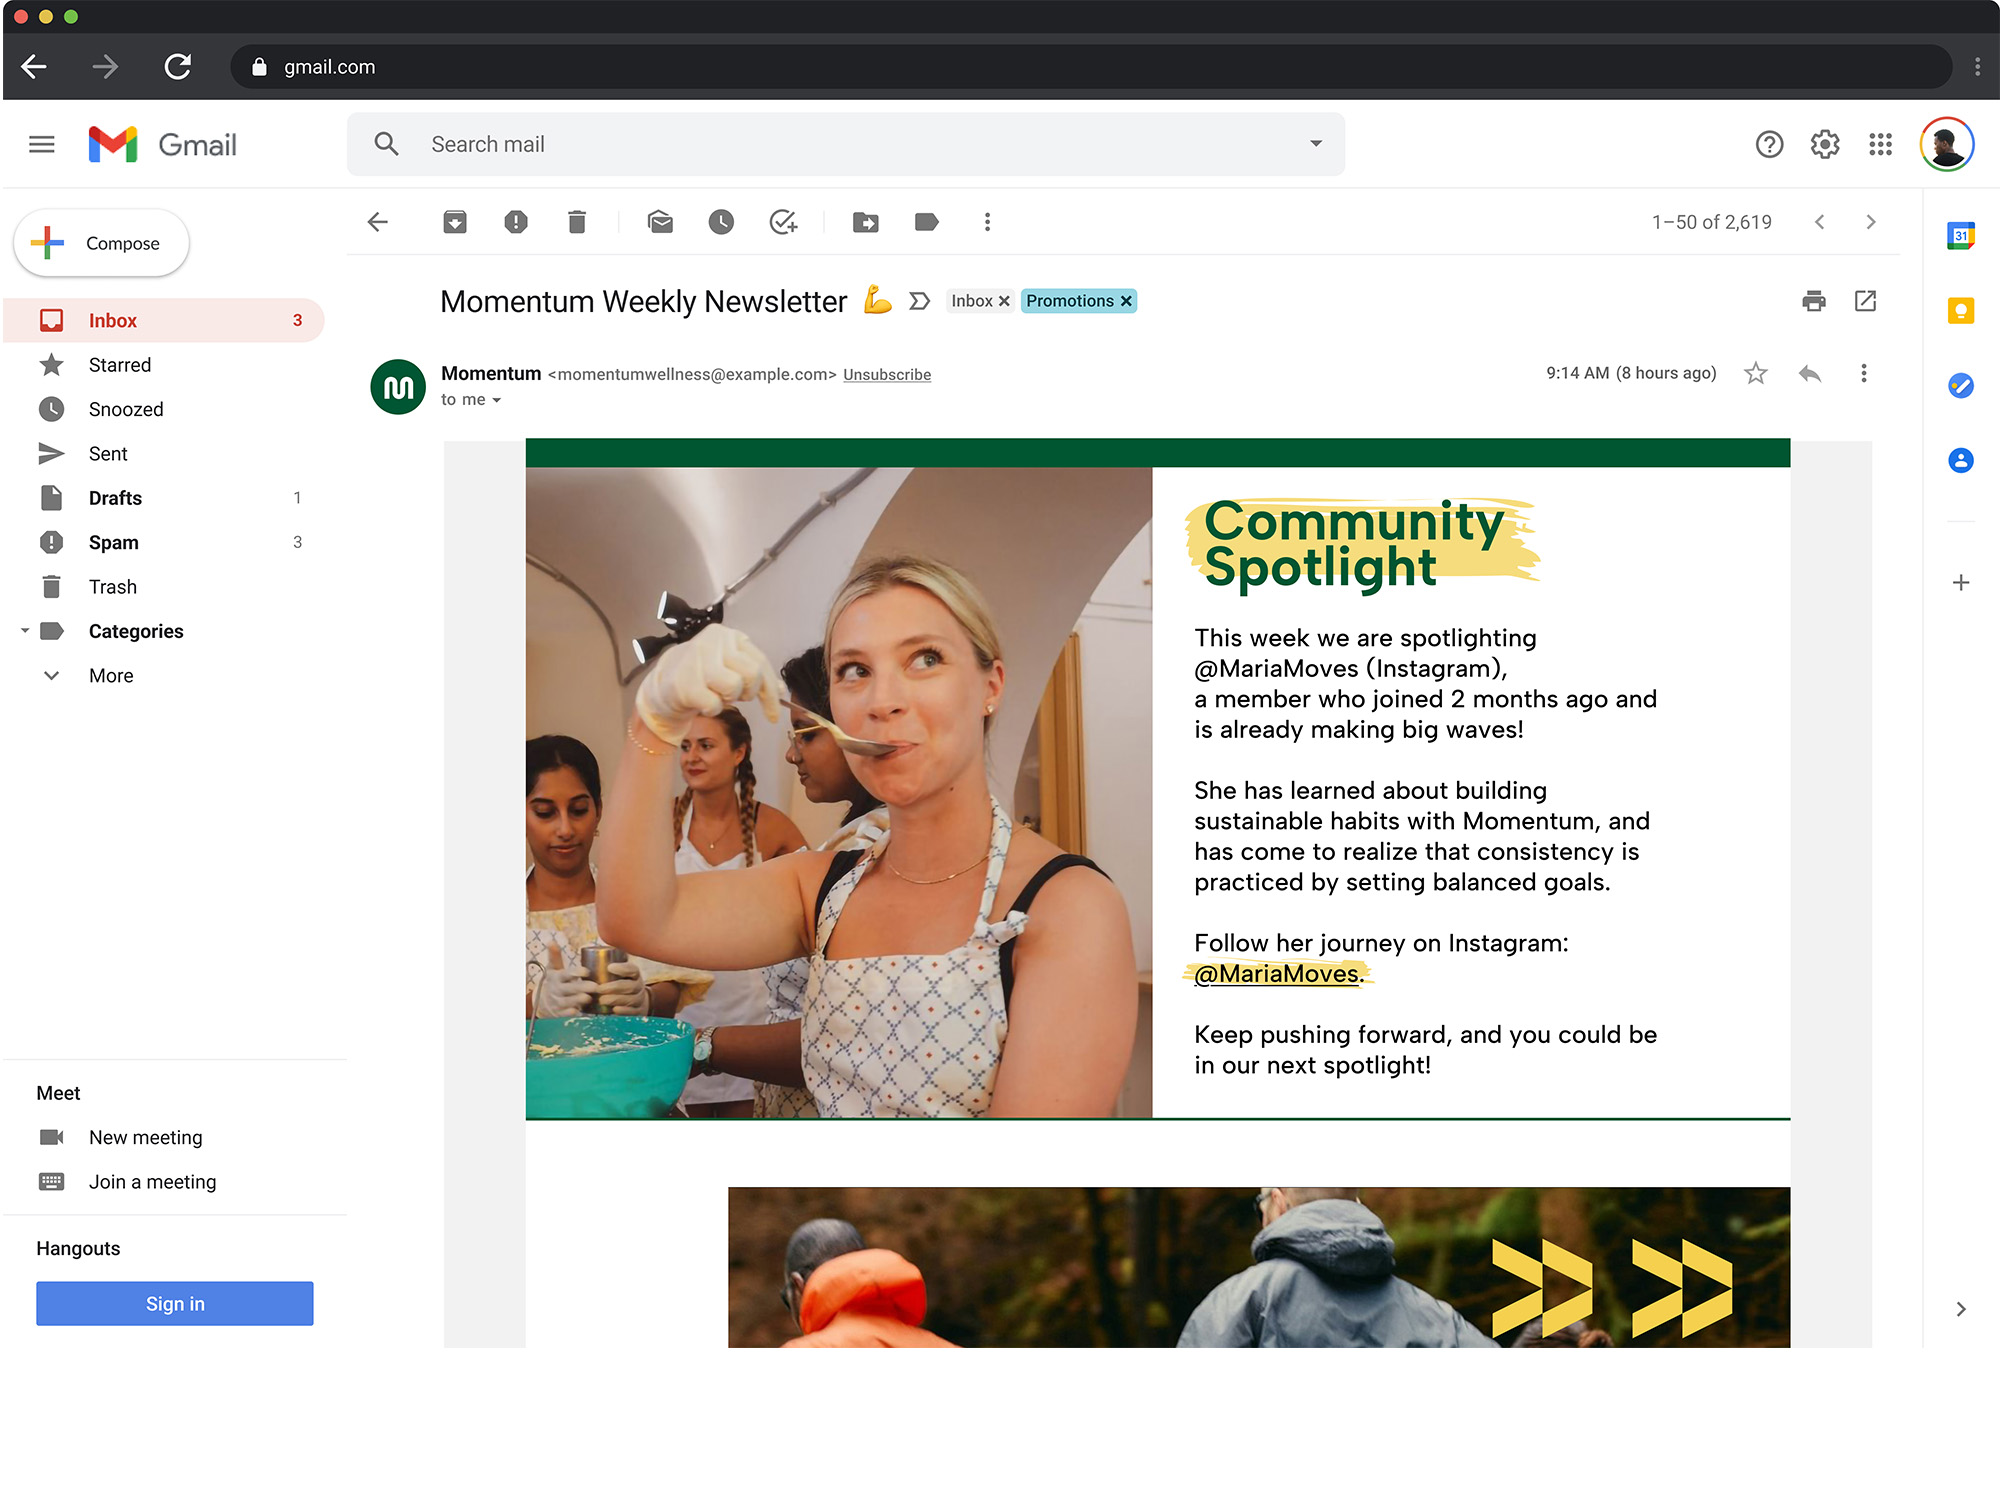
Task: Click the Unsubscribe link
Action: pyautogui.click(x=886, y=374)
